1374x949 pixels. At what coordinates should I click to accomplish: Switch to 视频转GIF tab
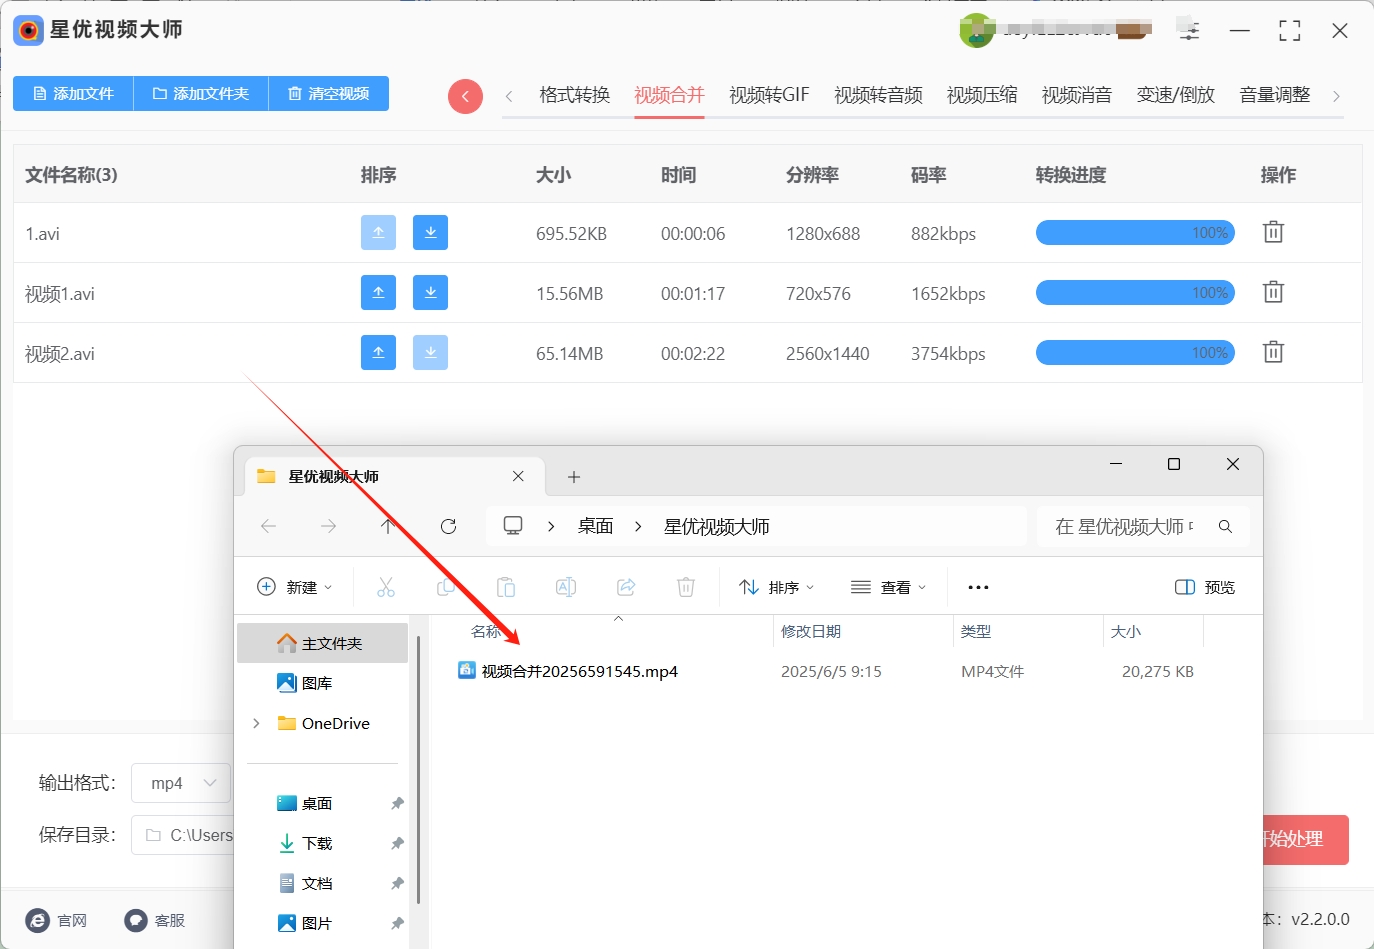[769, 95]
